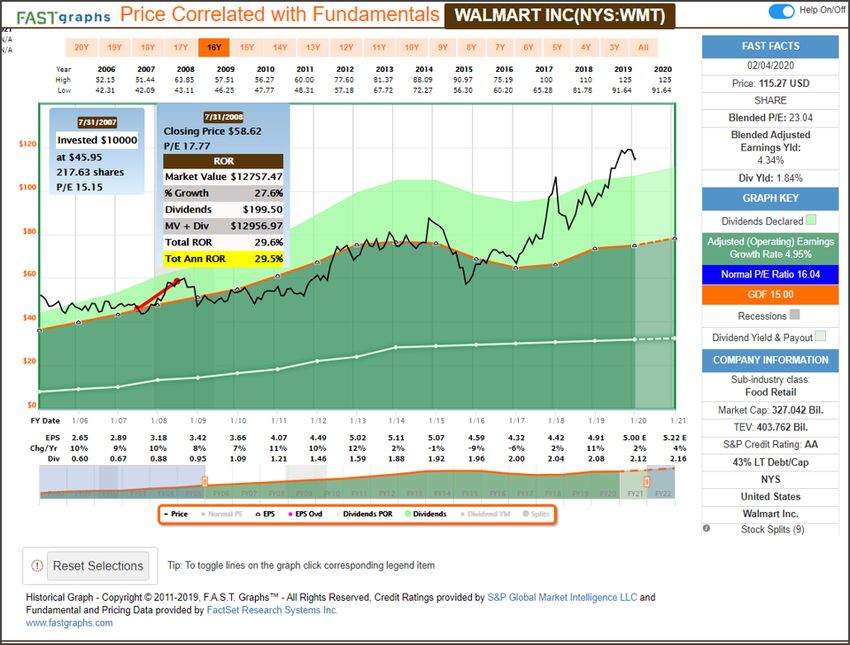This screenshot has width=850, height=645.
Task: Open the S&P Global Market Intelligence link
Action: [560, 597]
